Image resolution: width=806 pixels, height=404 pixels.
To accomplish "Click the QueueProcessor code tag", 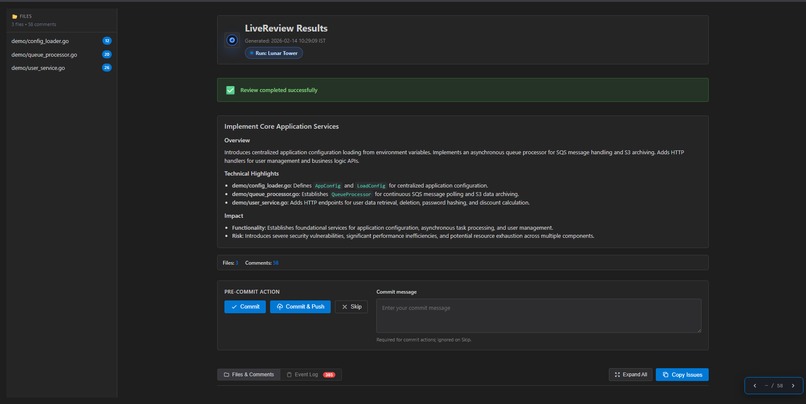I will point(351,194).
